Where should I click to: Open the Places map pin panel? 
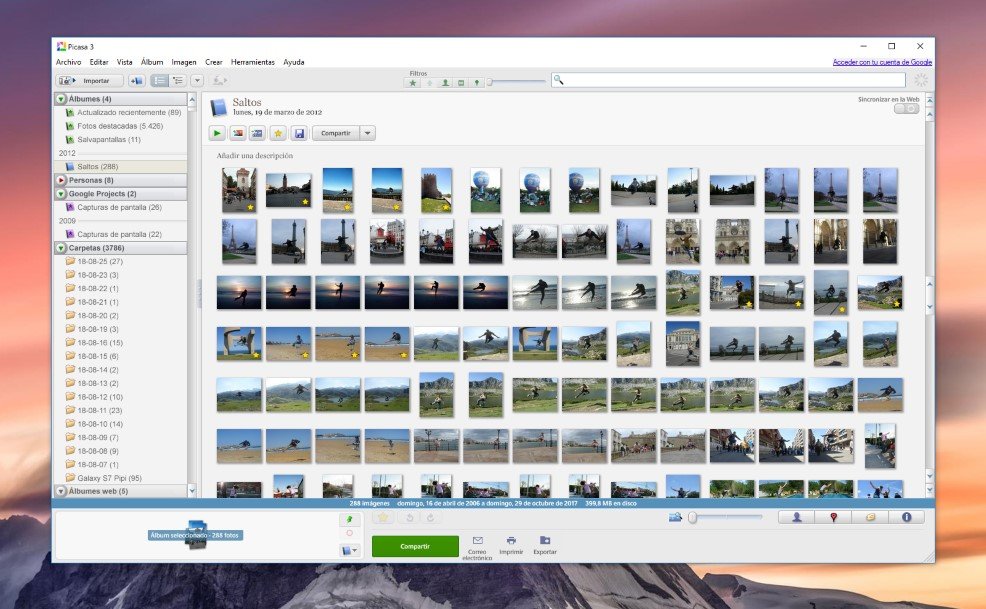[833, 517]
